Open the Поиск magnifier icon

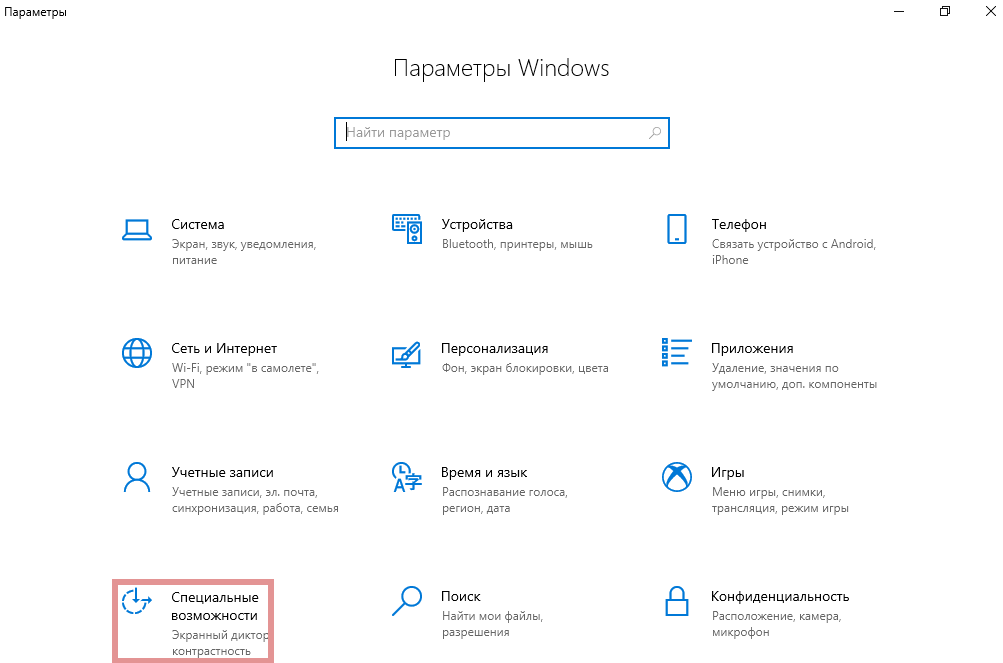point(407,602)
